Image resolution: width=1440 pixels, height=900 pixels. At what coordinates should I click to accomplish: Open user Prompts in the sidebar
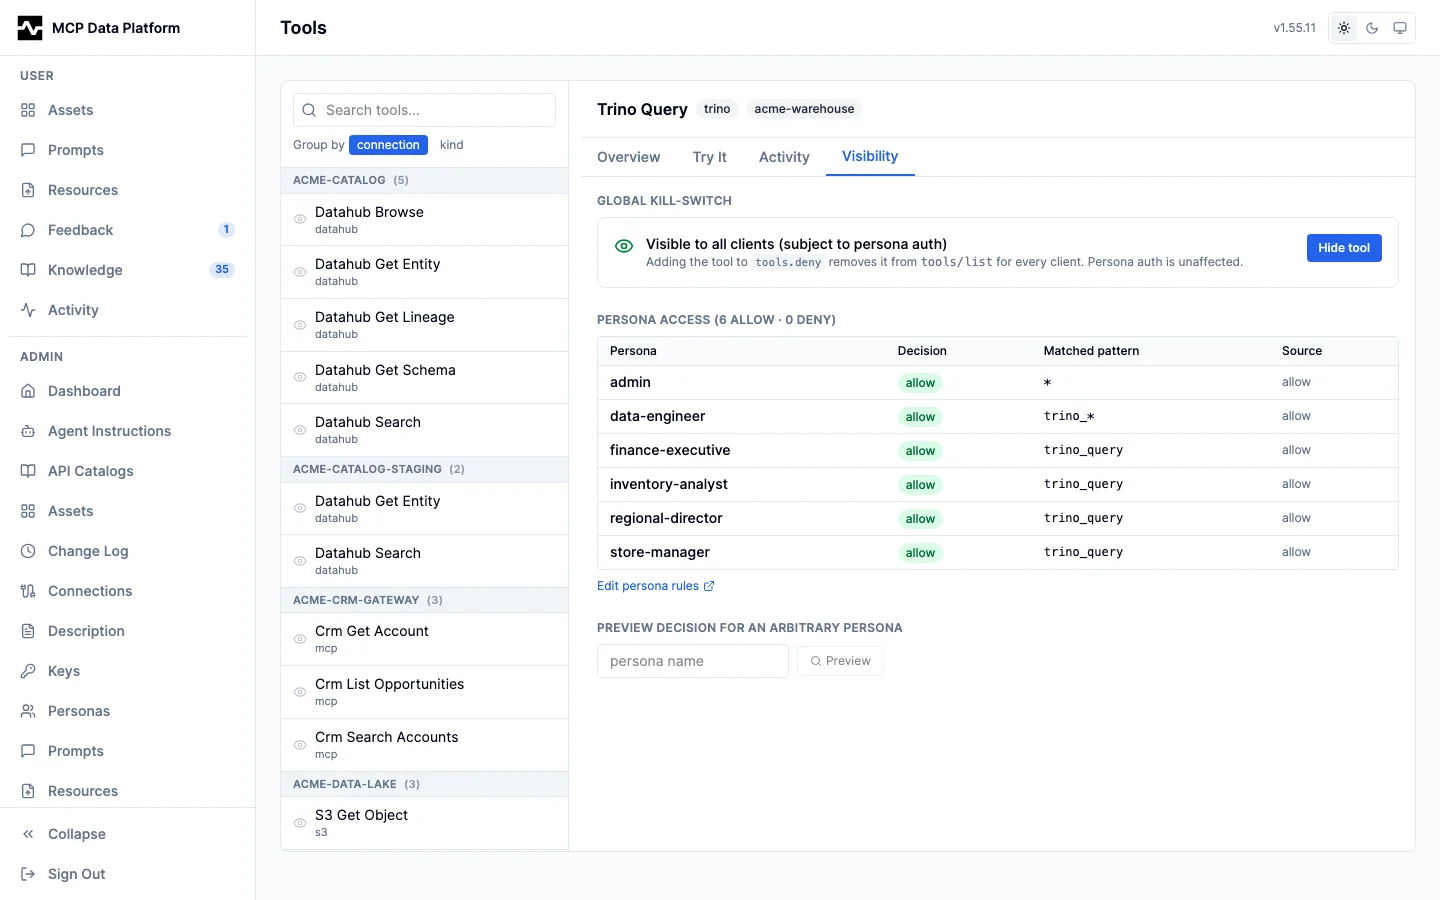tap(127, 150)
